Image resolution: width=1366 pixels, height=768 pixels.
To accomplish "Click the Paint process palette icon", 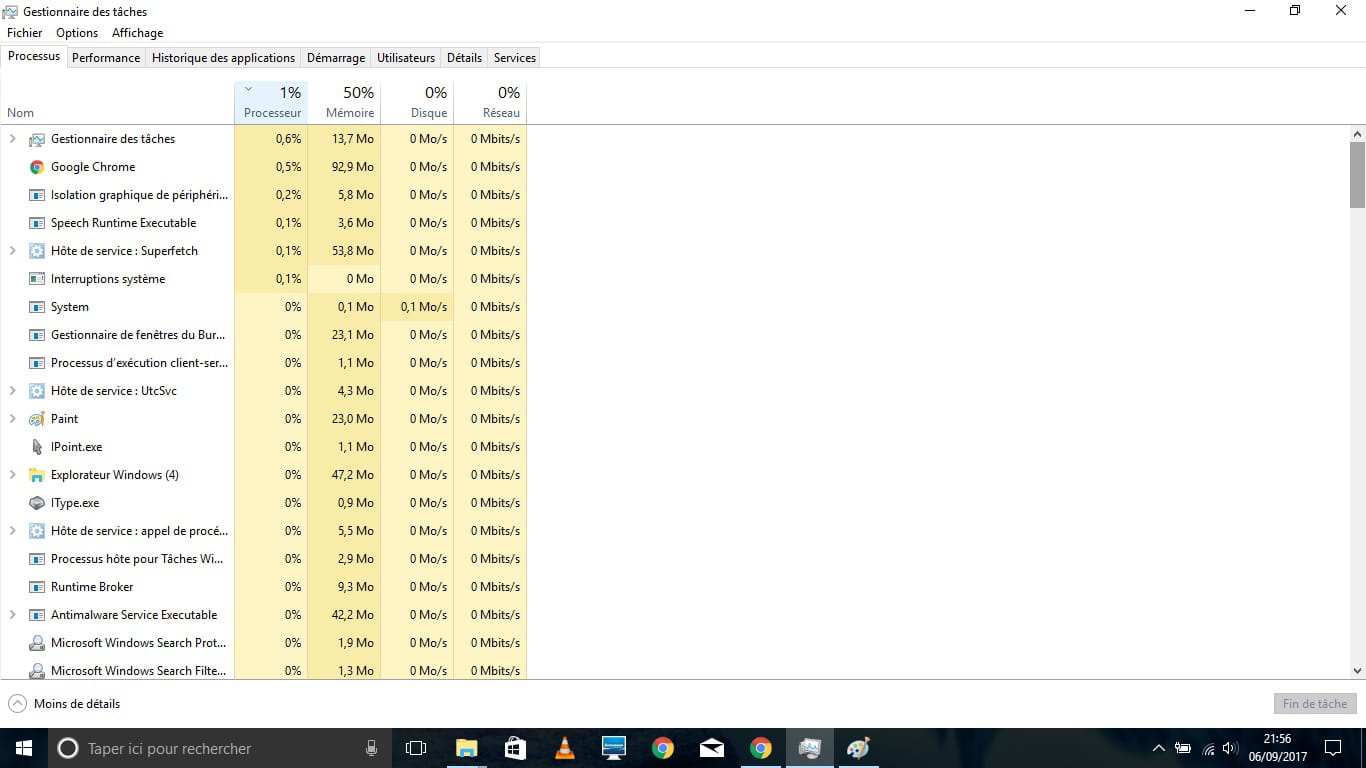I will coord(37,419).
